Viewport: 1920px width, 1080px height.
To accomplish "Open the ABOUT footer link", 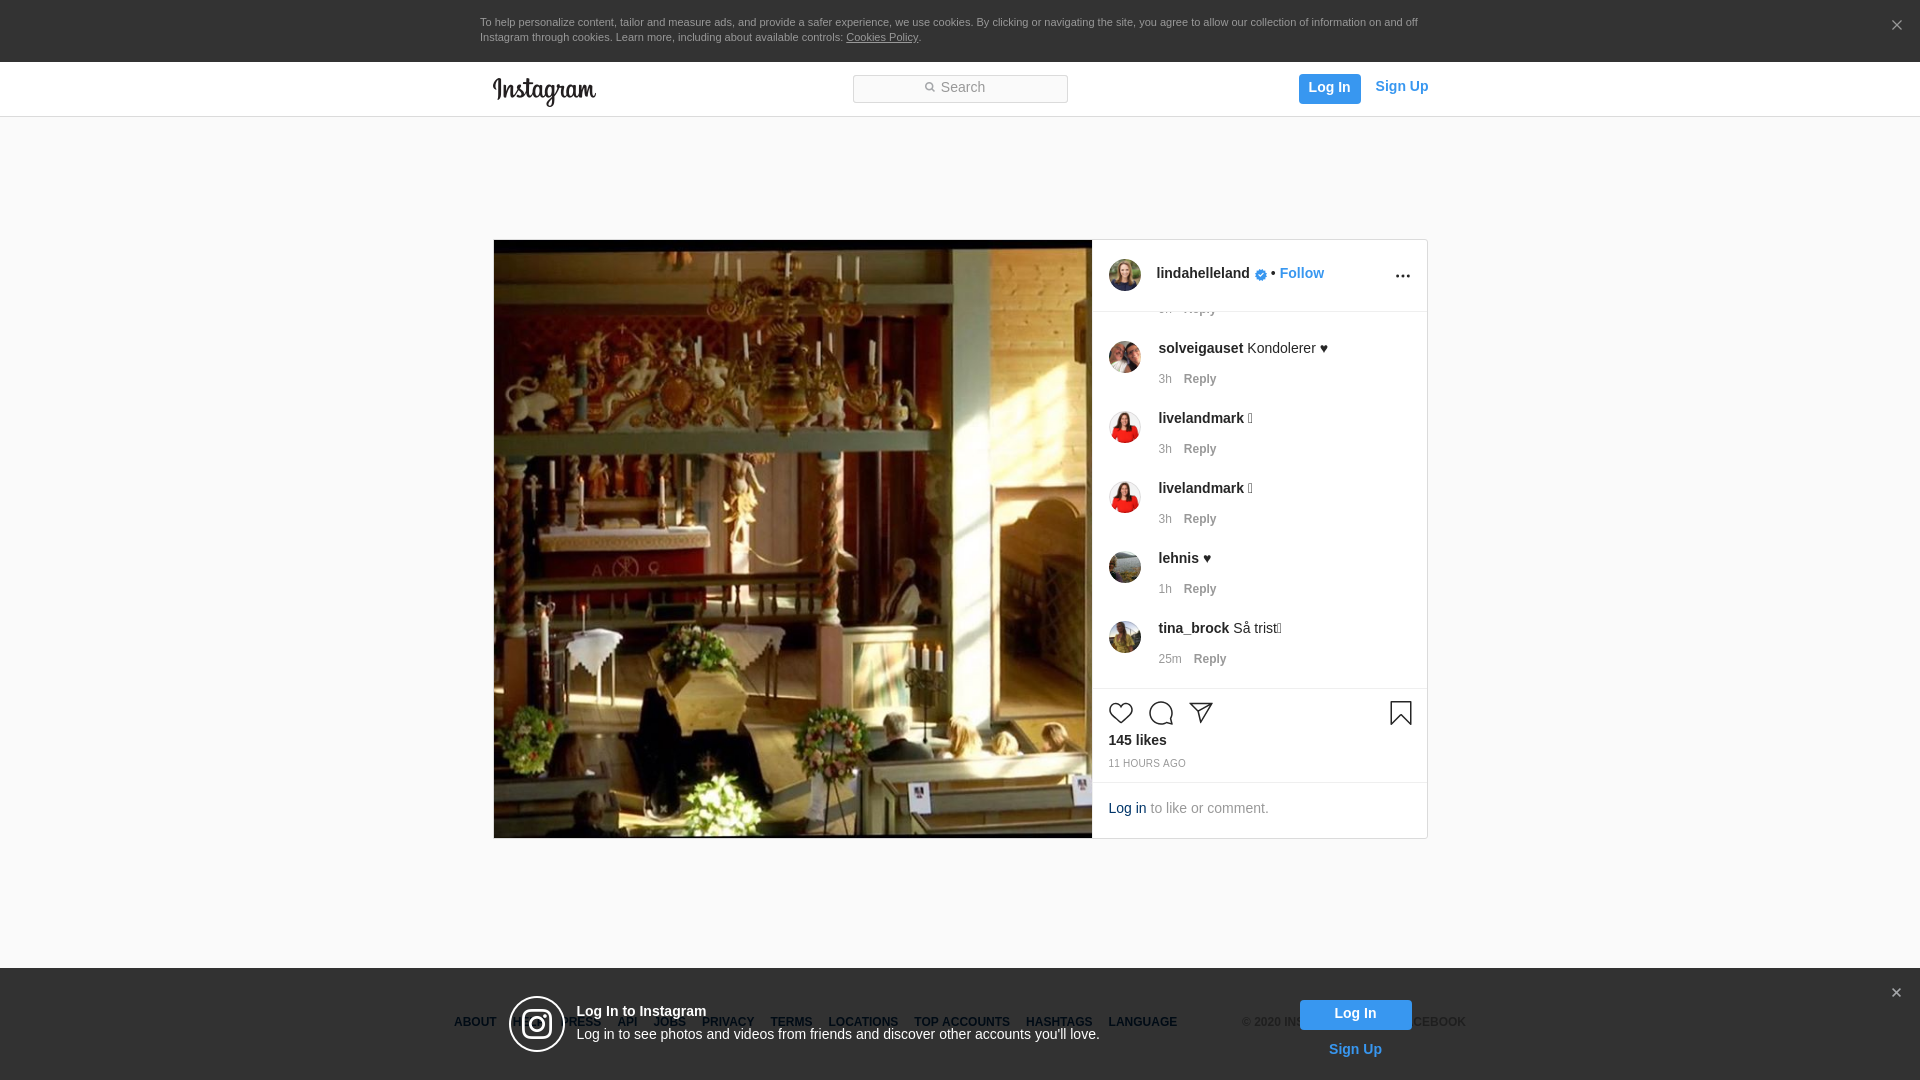I will (x=475, y=1022).
